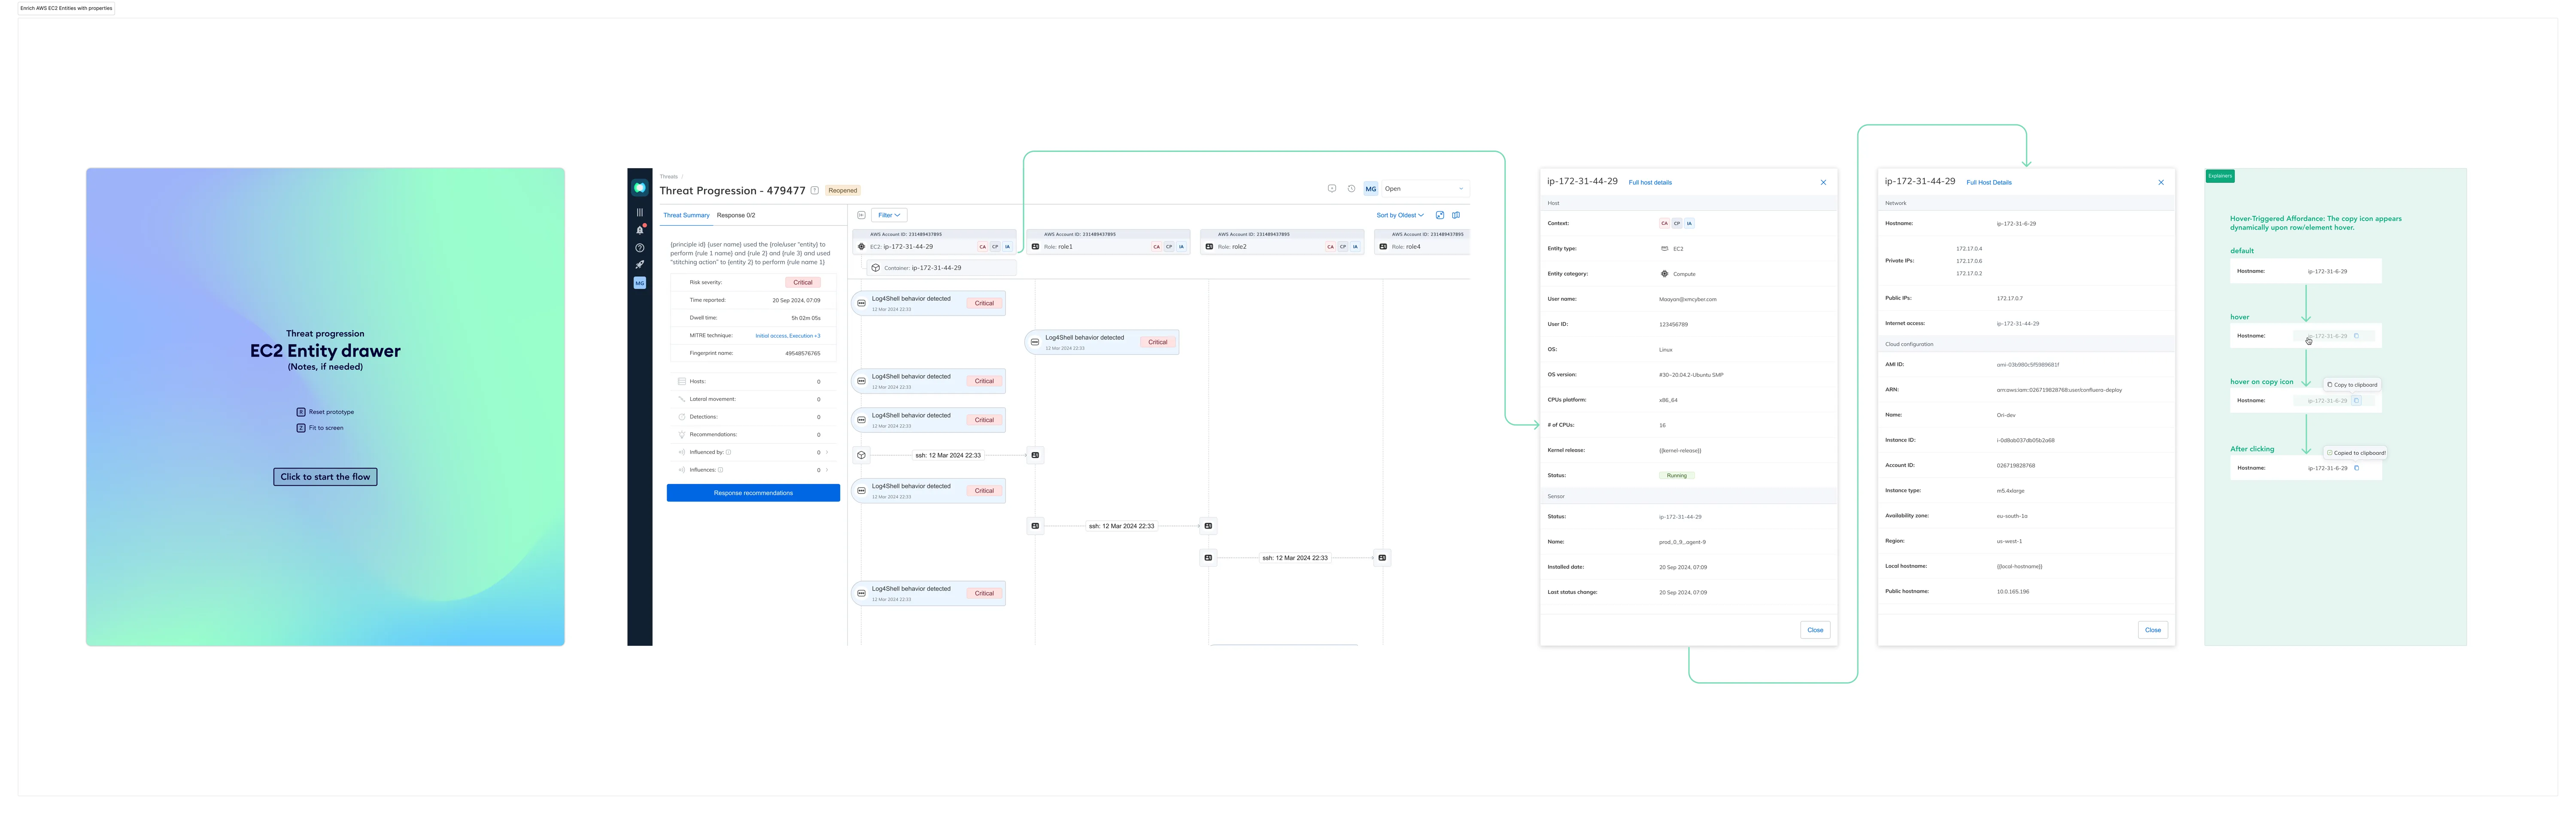Click the Running status badge in the drawer
This screenshot has width=2576, height=814.
(x=1677, y=475)
